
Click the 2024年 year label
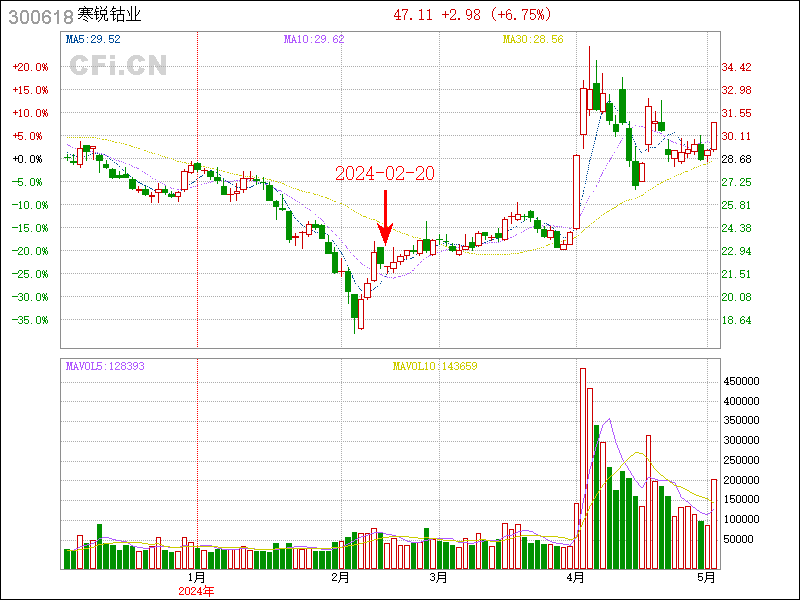click(197, 590)
